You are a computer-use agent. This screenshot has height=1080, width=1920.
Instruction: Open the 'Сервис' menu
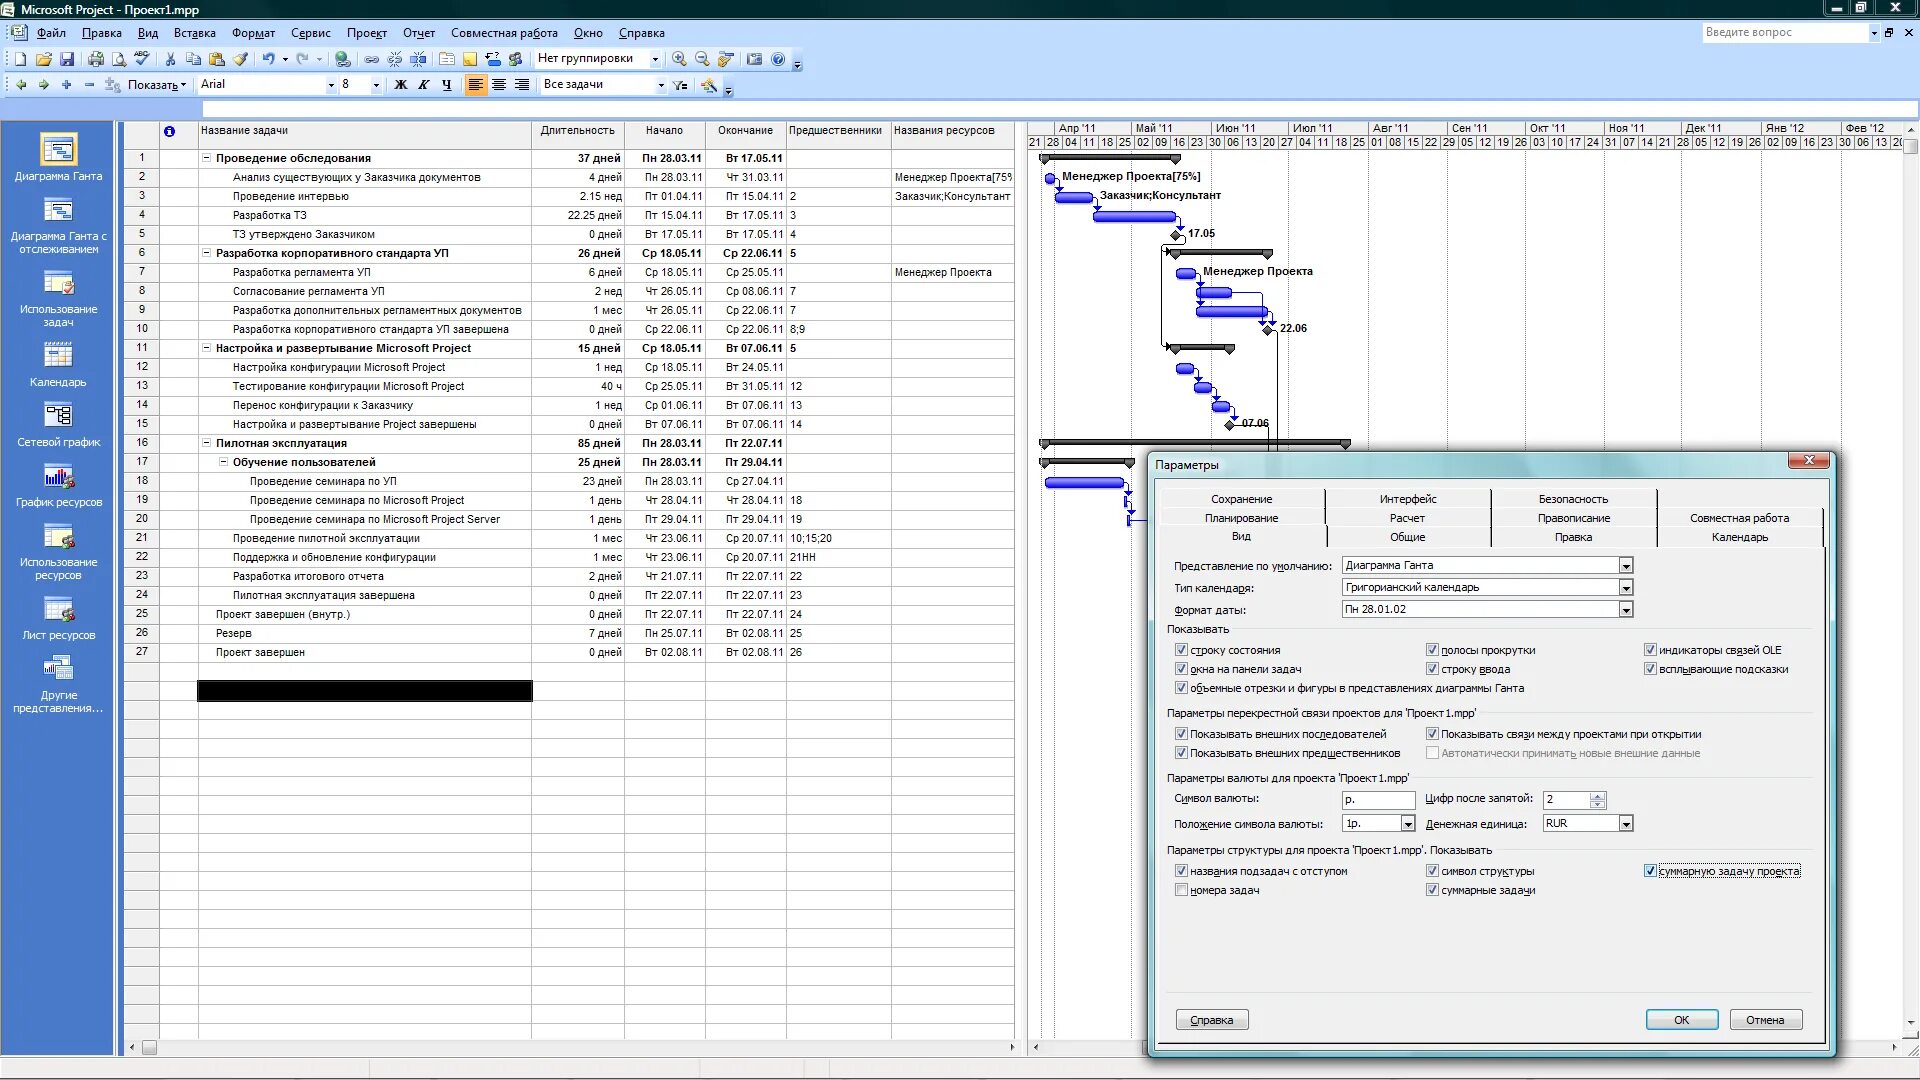click(x=310, y=33)
